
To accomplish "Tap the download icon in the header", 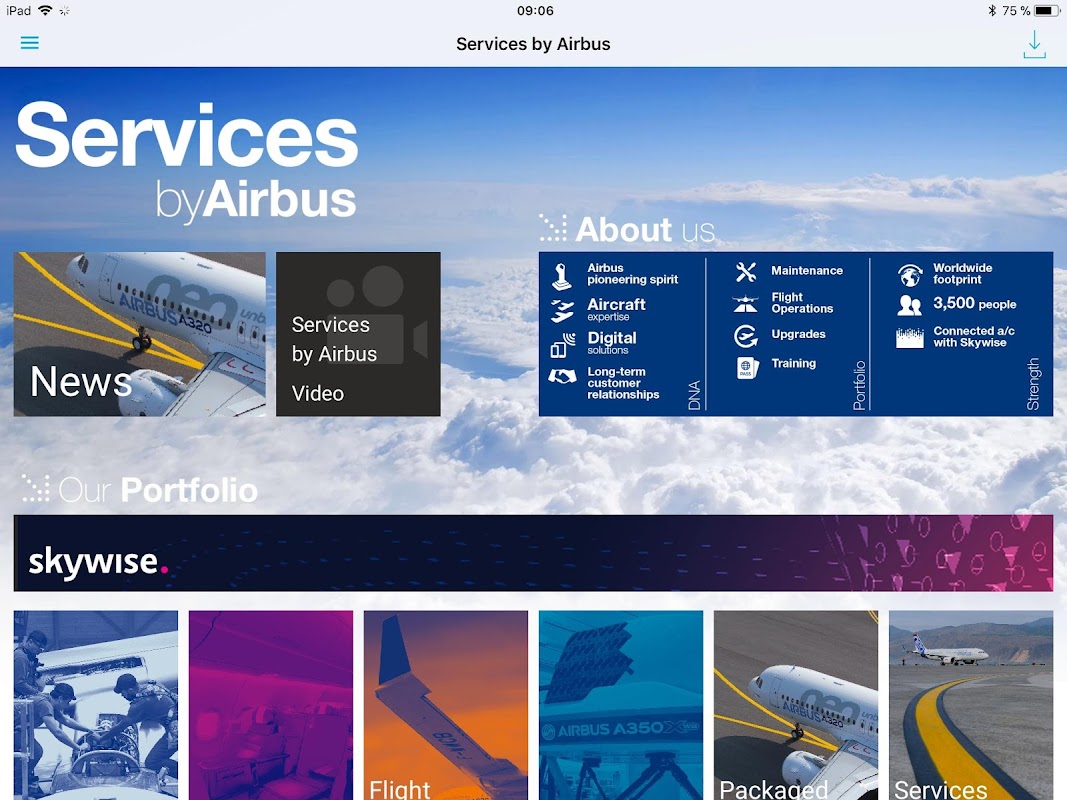I will tap(1034, 44).
